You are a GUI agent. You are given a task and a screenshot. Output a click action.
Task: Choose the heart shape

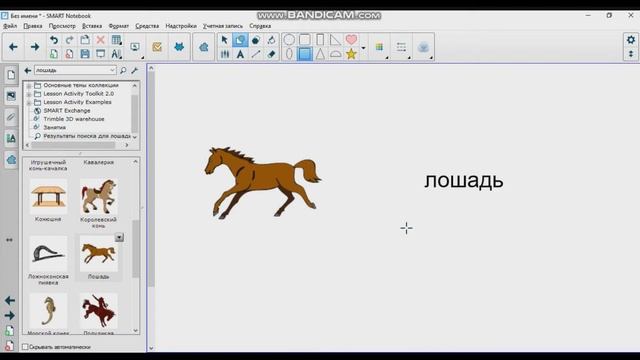click(x=351, y=40)
